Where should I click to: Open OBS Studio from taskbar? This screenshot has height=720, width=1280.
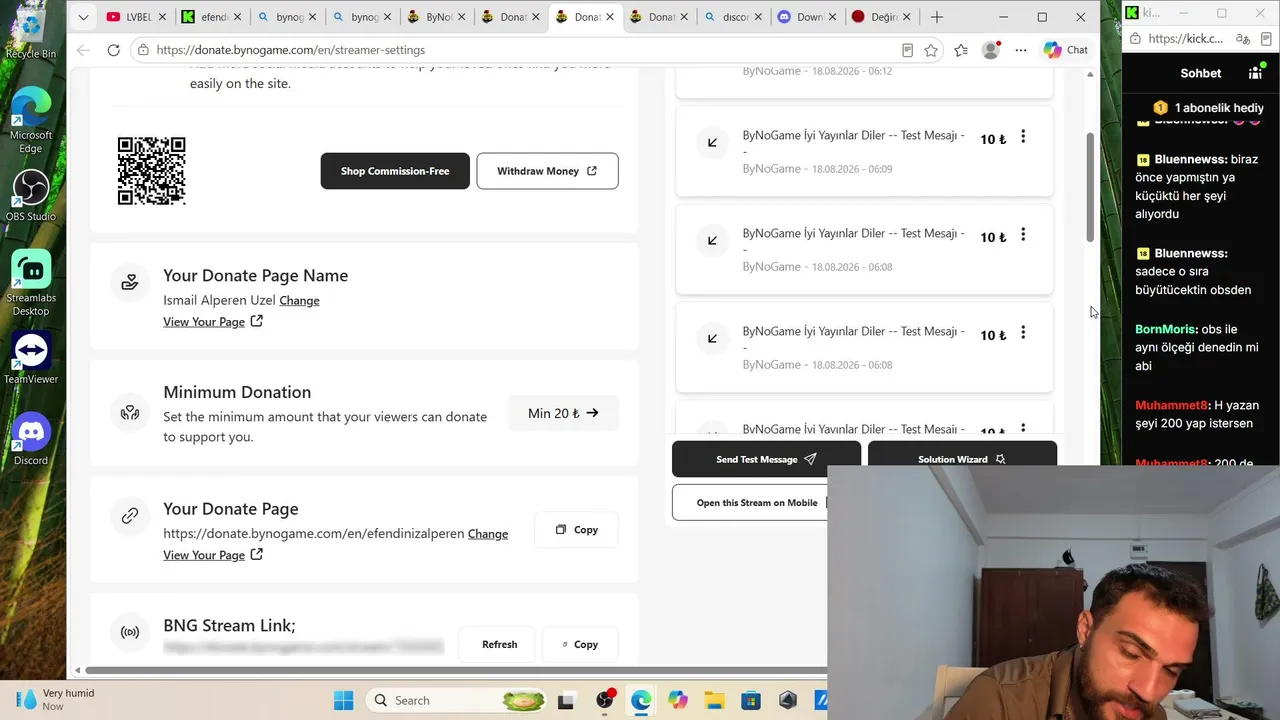(605, 700)
